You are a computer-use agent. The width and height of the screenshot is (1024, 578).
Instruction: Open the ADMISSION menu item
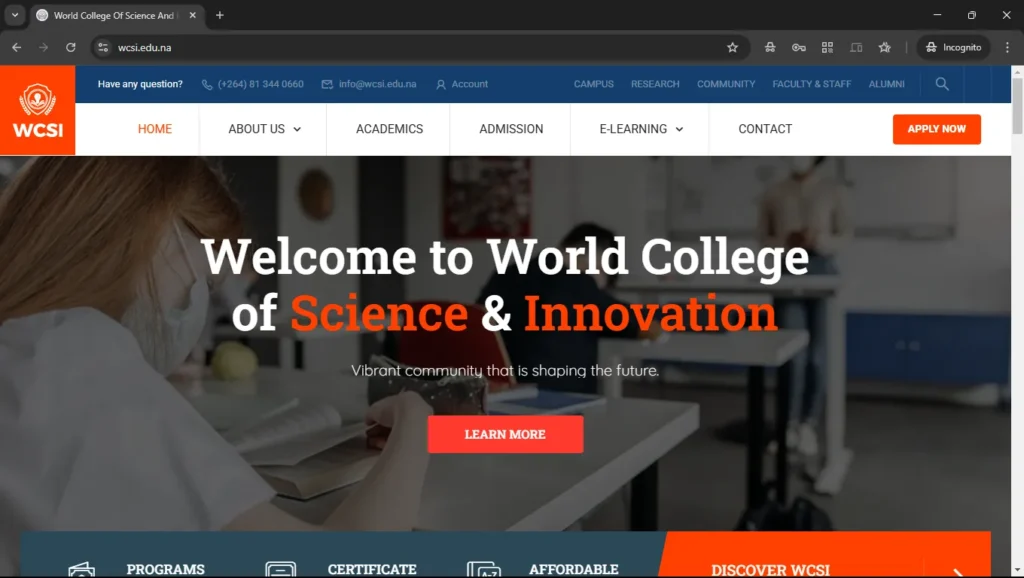click(511, 129)
